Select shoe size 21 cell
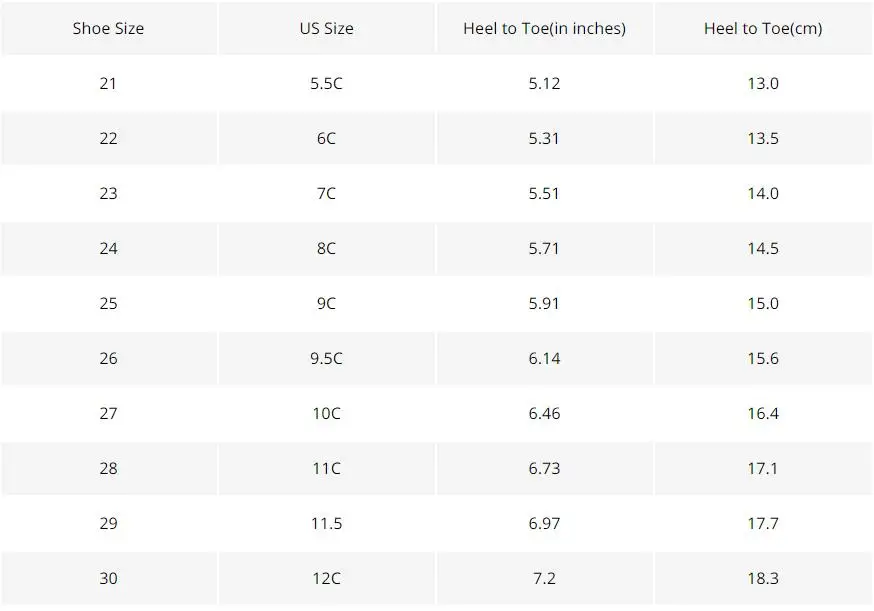Viewport: 874px width, 611px height. point(108,83)
